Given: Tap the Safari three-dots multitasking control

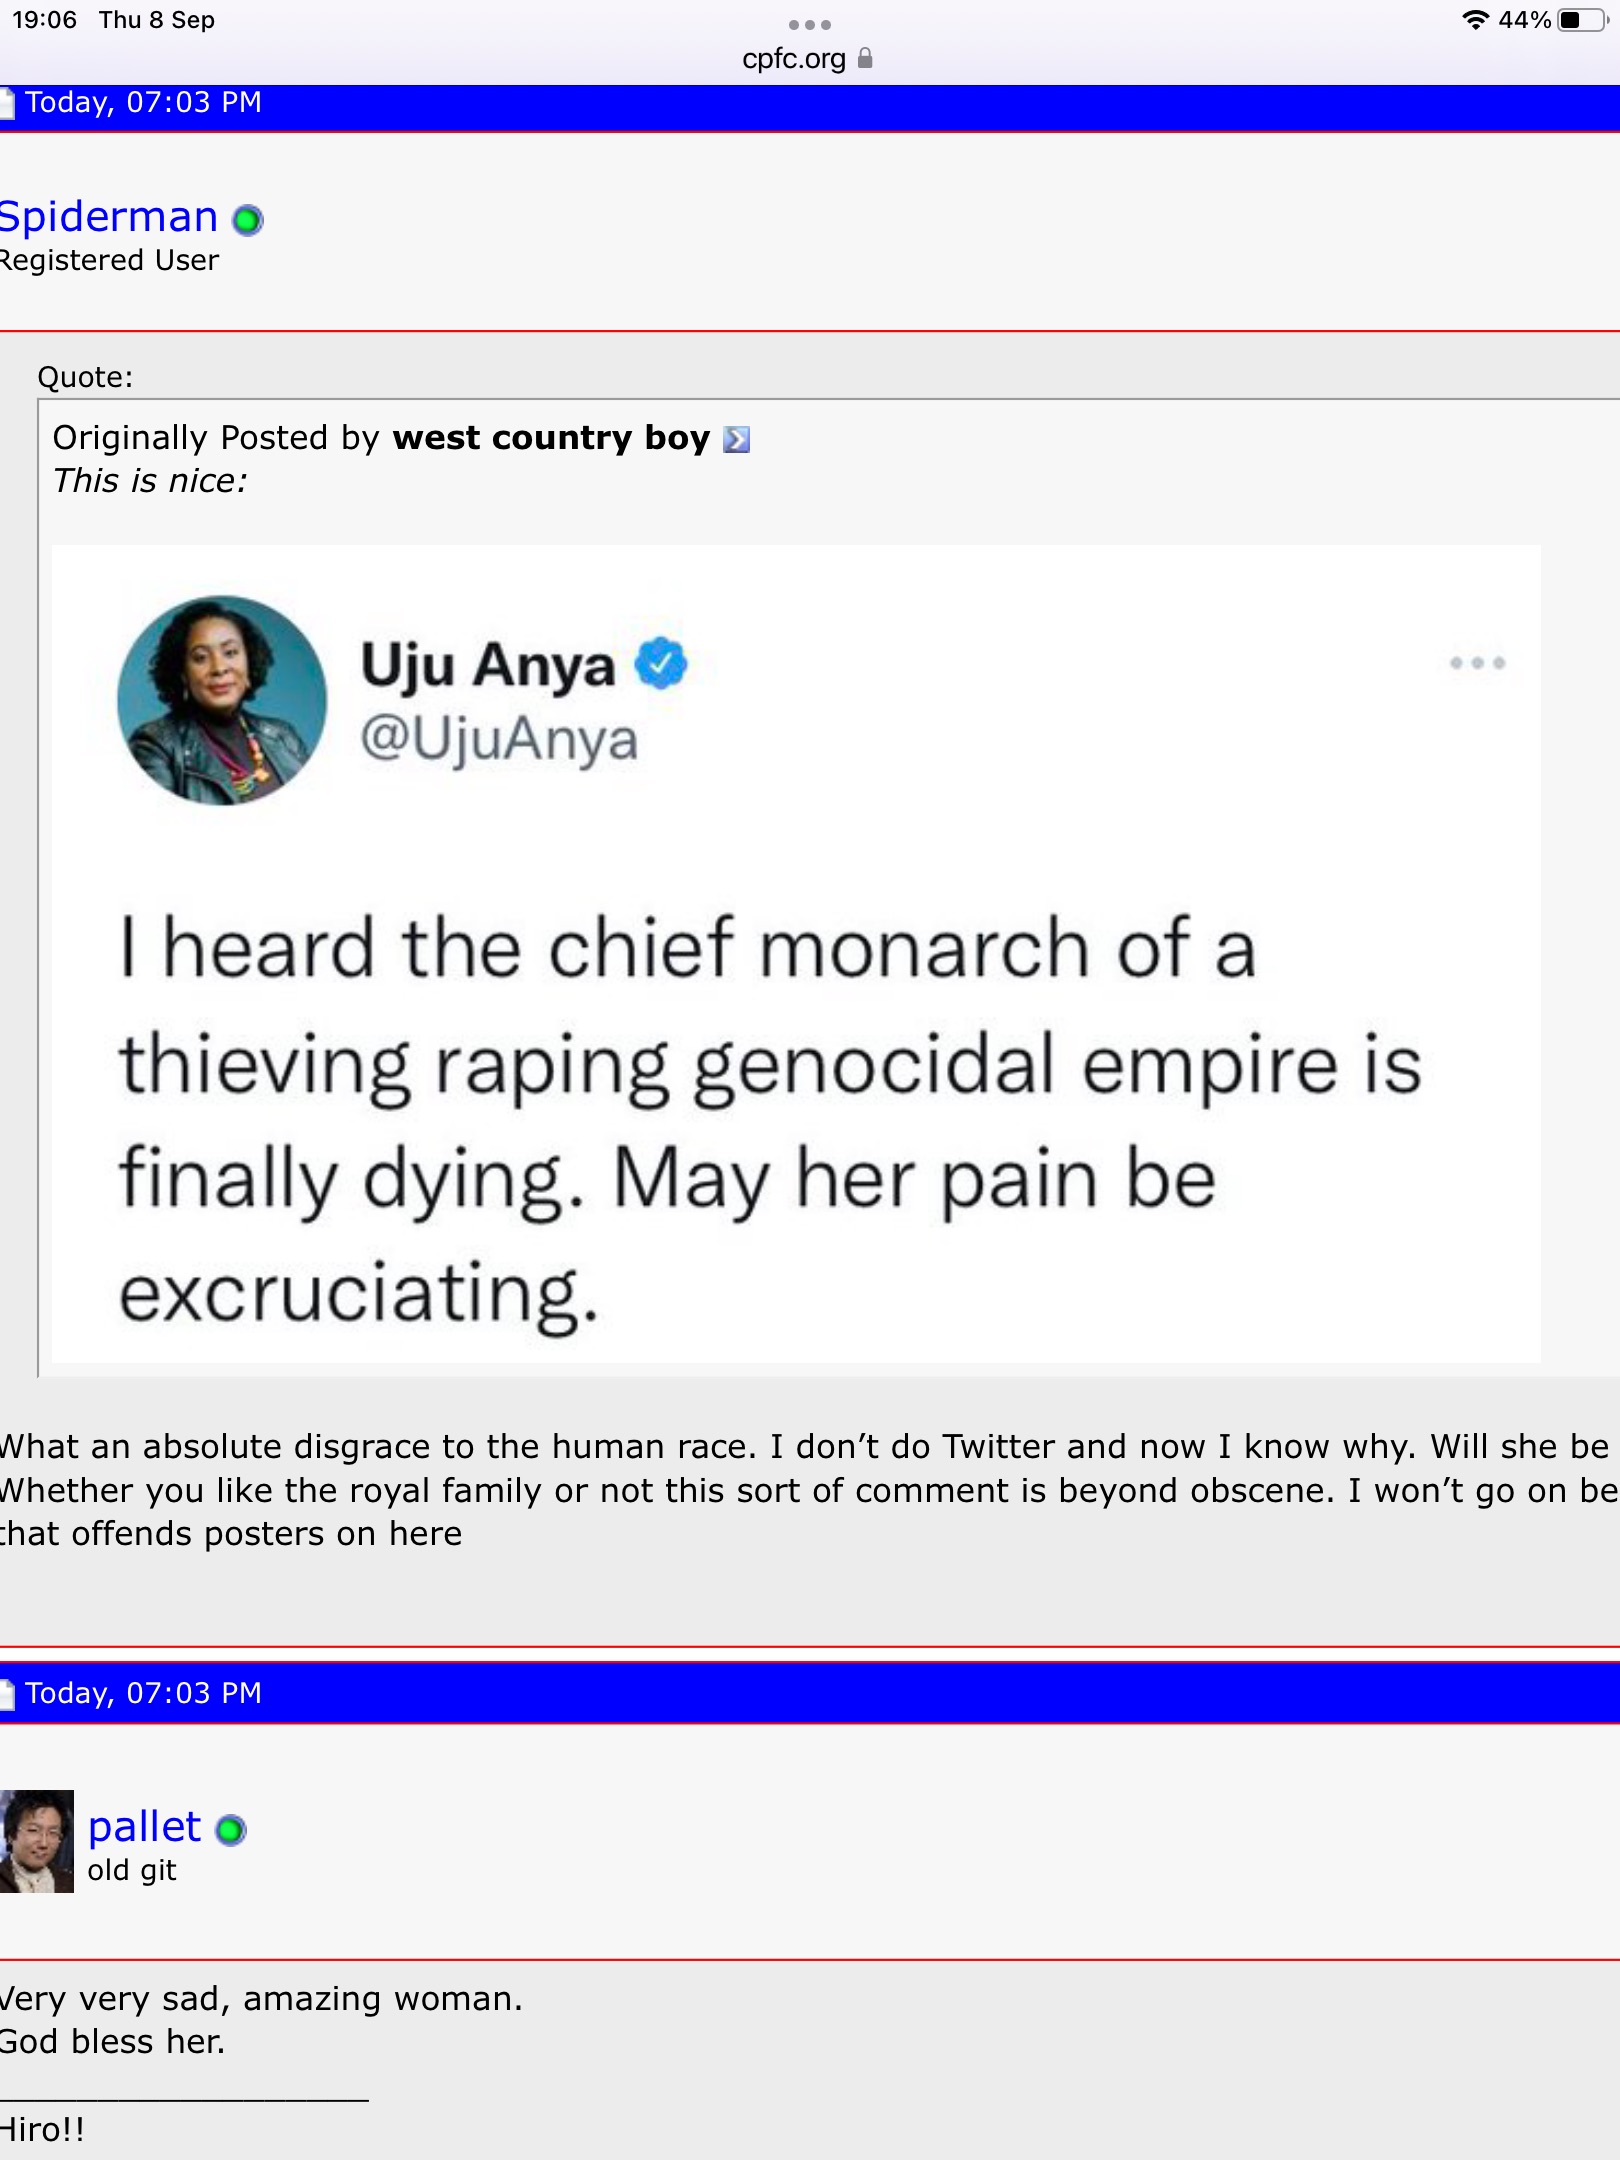Looking at the screenshot, I should click(x=809, y=25).
